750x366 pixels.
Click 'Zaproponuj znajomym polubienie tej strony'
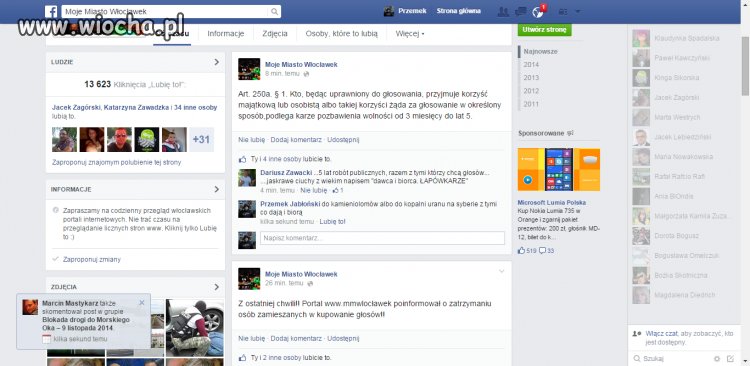coord(117,162)
